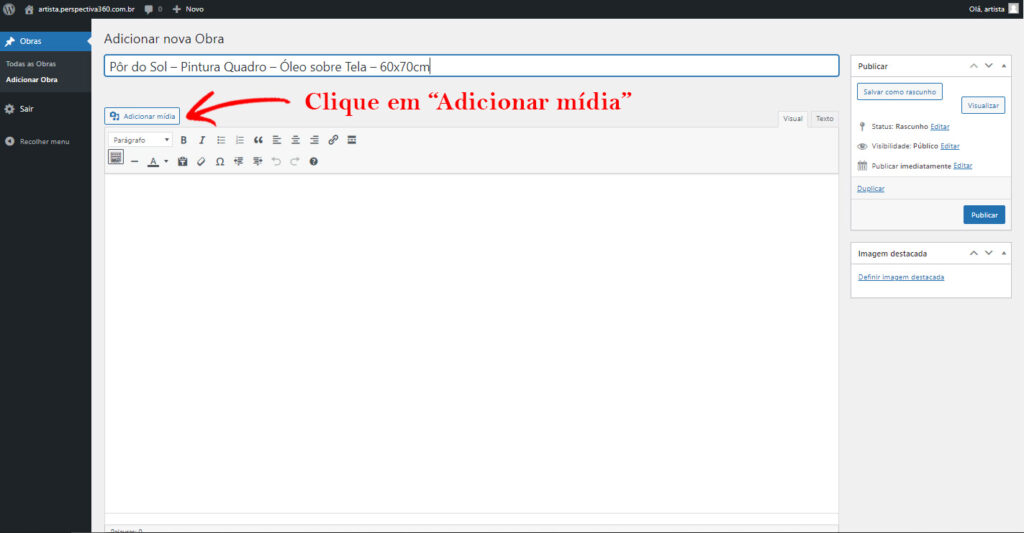Screen dimensions: 1024x533
Task: Open Todas as Obras in the sidebar
Action: click(x=31, y=64)
